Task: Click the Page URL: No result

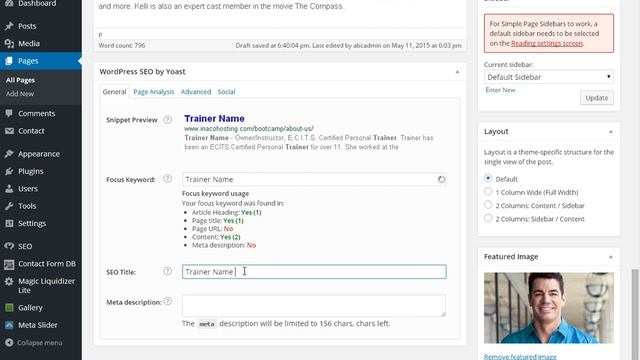Action: coord(213,229)
